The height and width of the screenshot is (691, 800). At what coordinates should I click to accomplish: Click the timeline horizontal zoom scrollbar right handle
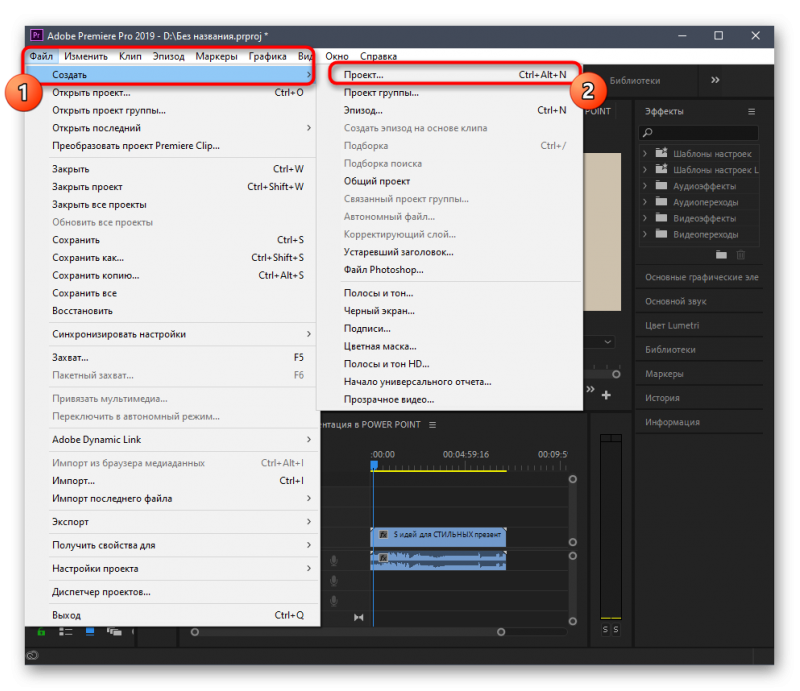(501, 632)
